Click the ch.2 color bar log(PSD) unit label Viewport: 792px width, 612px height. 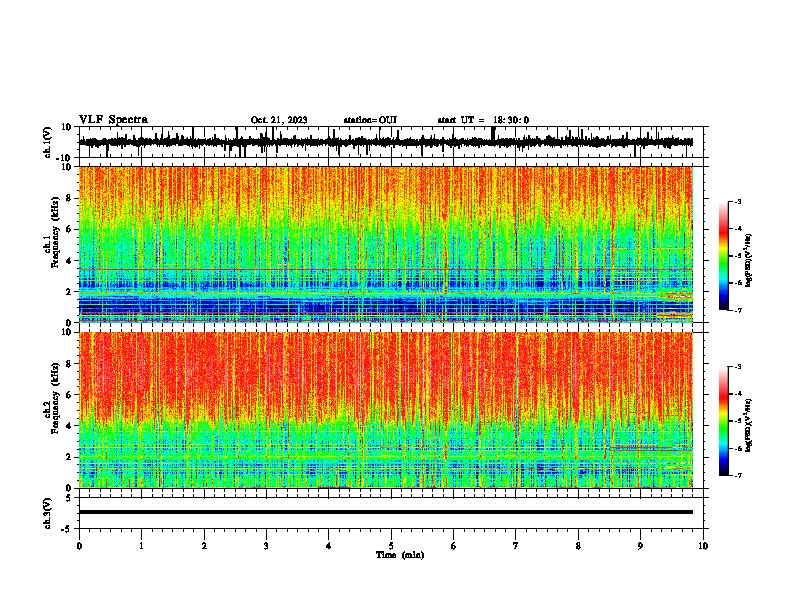749,425
